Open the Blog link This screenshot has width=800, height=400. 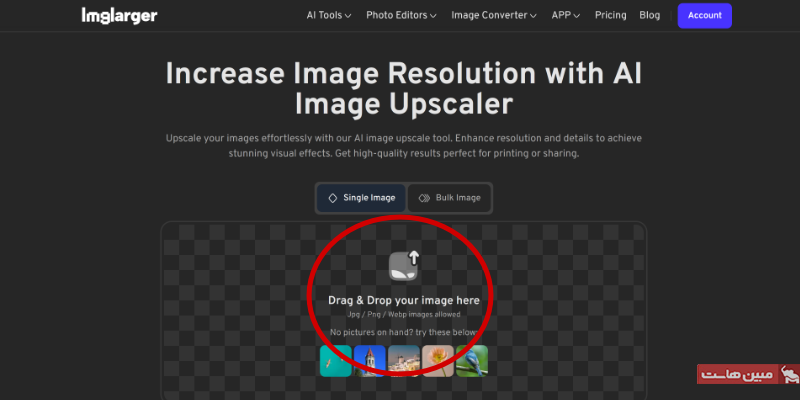point(649,15)
